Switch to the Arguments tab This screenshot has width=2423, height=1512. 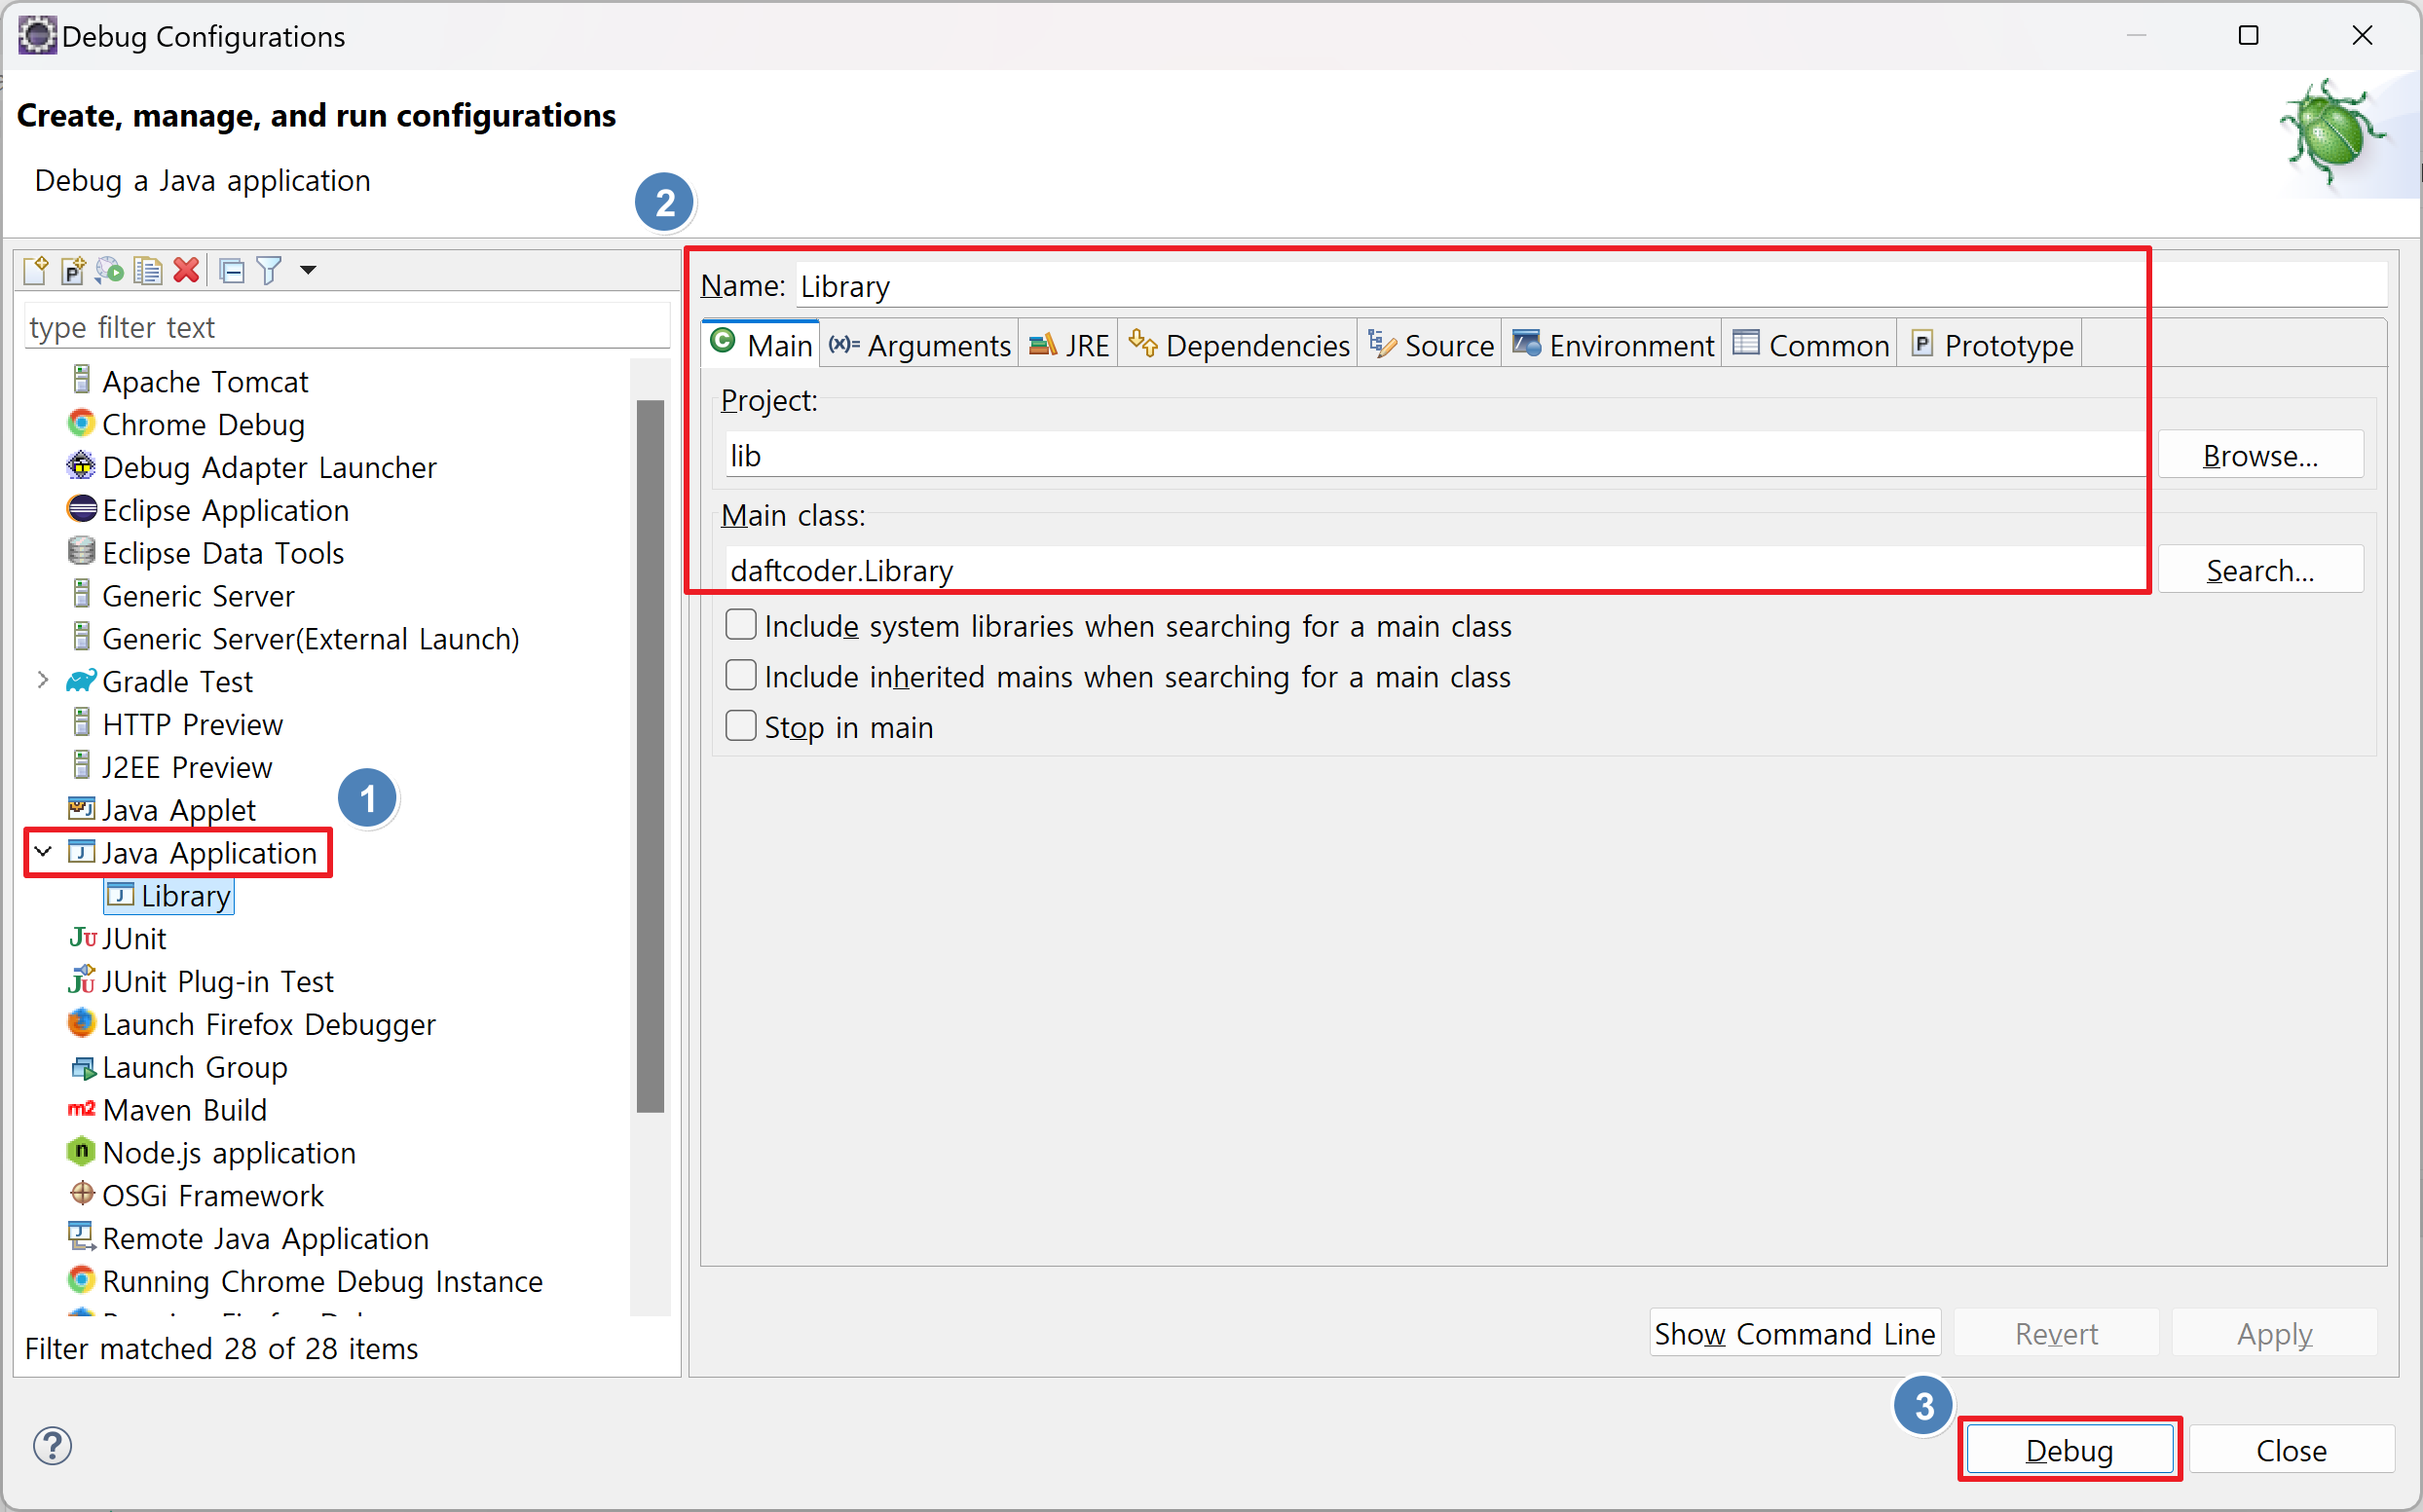(x=920, y=345)
